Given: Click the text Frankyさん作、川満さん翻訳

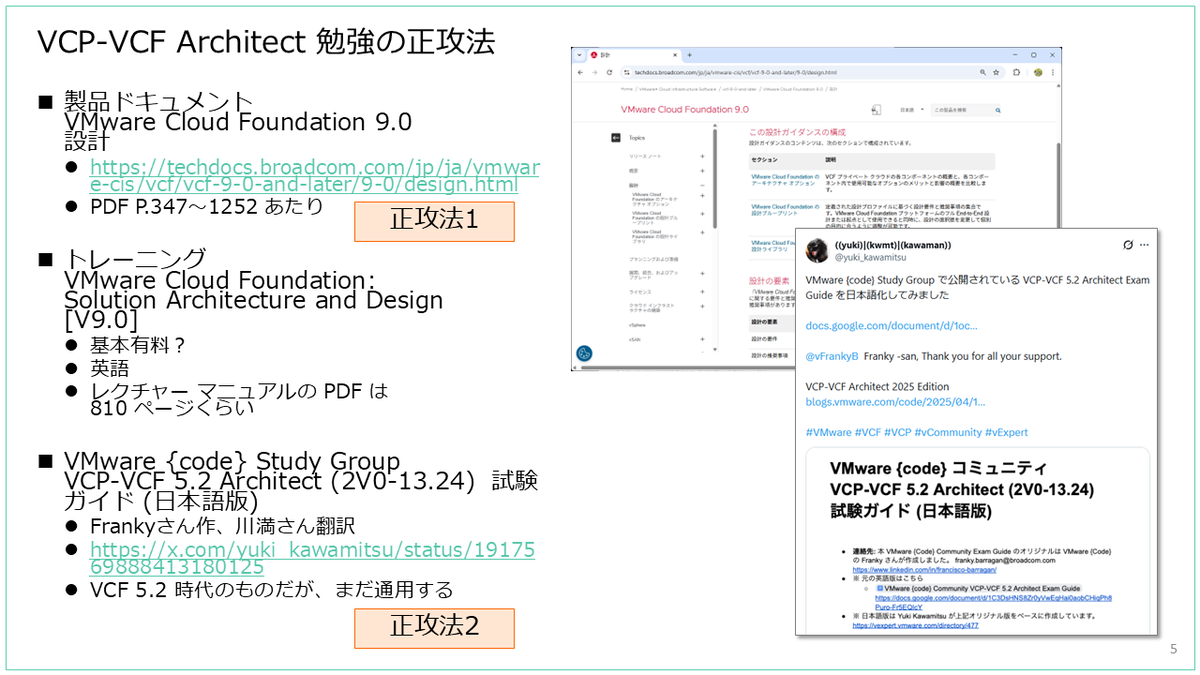Looking at the screenshot, I should [222, 525].
